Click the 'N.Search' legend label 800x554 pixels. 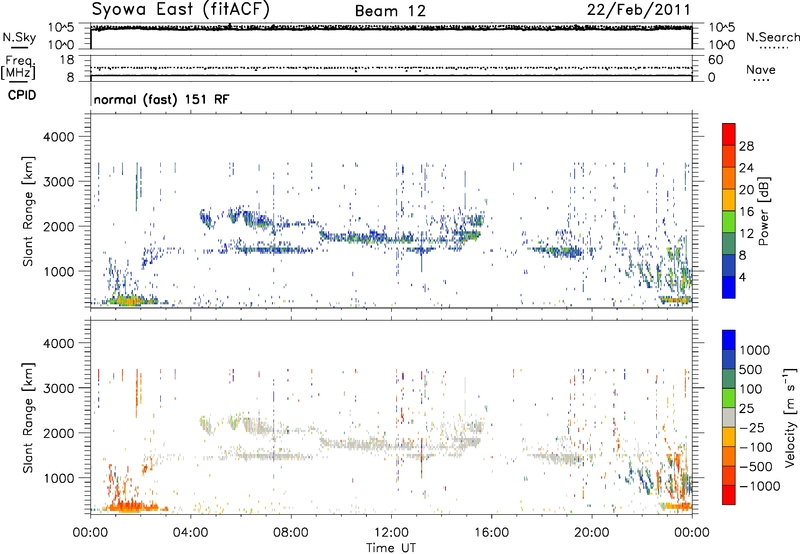(772, 37)
